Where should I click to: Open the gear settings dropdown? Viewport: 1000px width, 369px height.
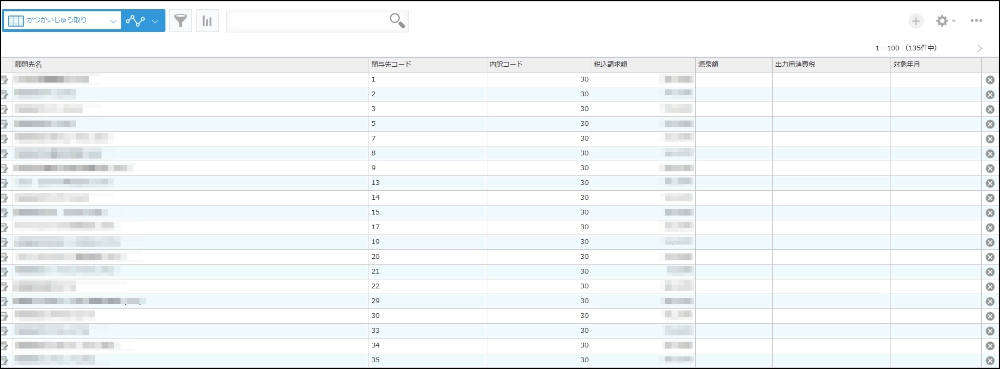tap(945, 21)
